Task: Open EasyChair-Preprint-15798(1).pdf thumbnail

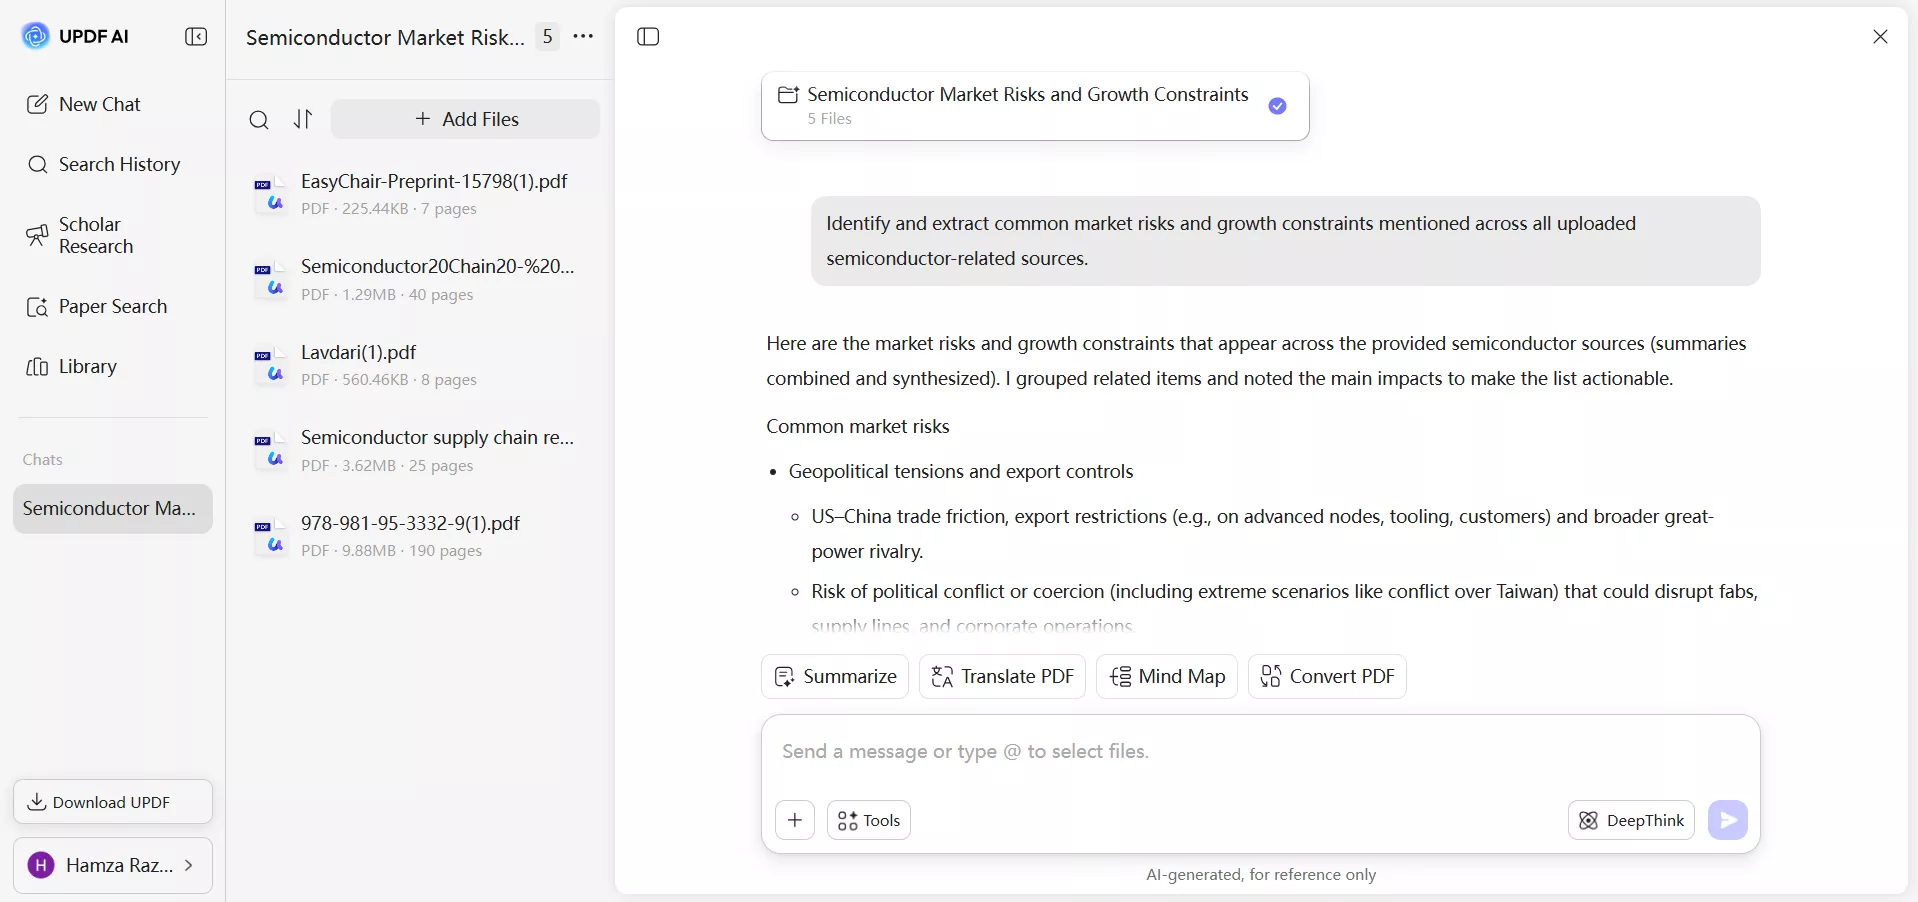Action: coord(269,194)
